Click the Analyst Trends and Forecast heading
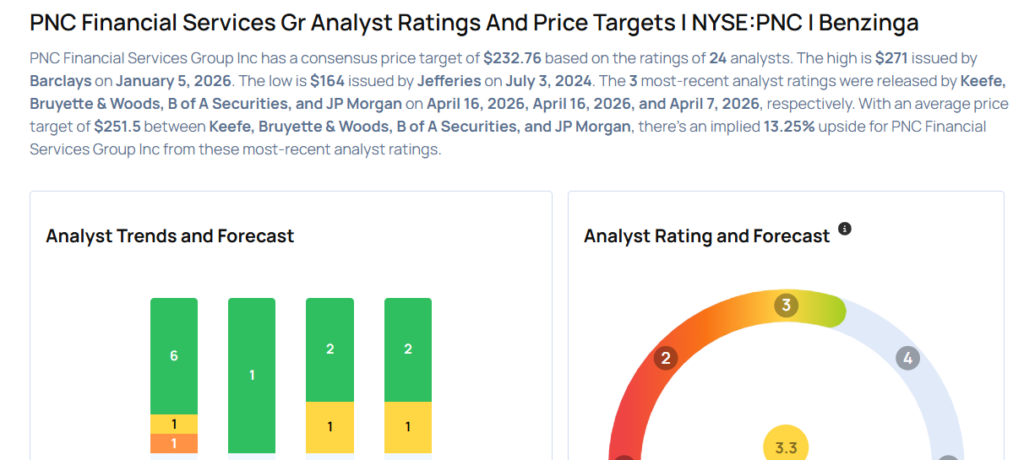 [170, 236]
